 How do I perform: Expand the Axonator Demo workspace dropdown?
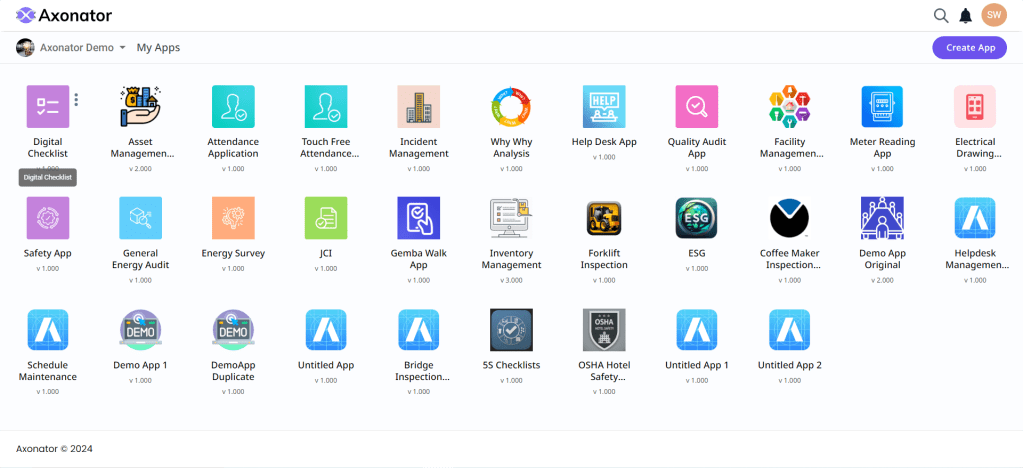coord(122,48)
